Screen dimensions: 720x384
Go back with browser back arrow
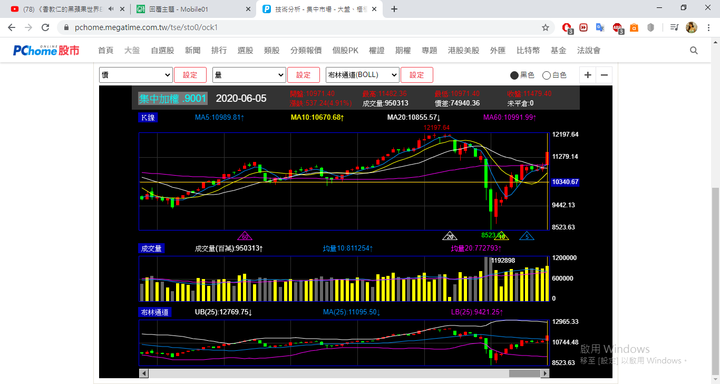(x=11, y=28)
